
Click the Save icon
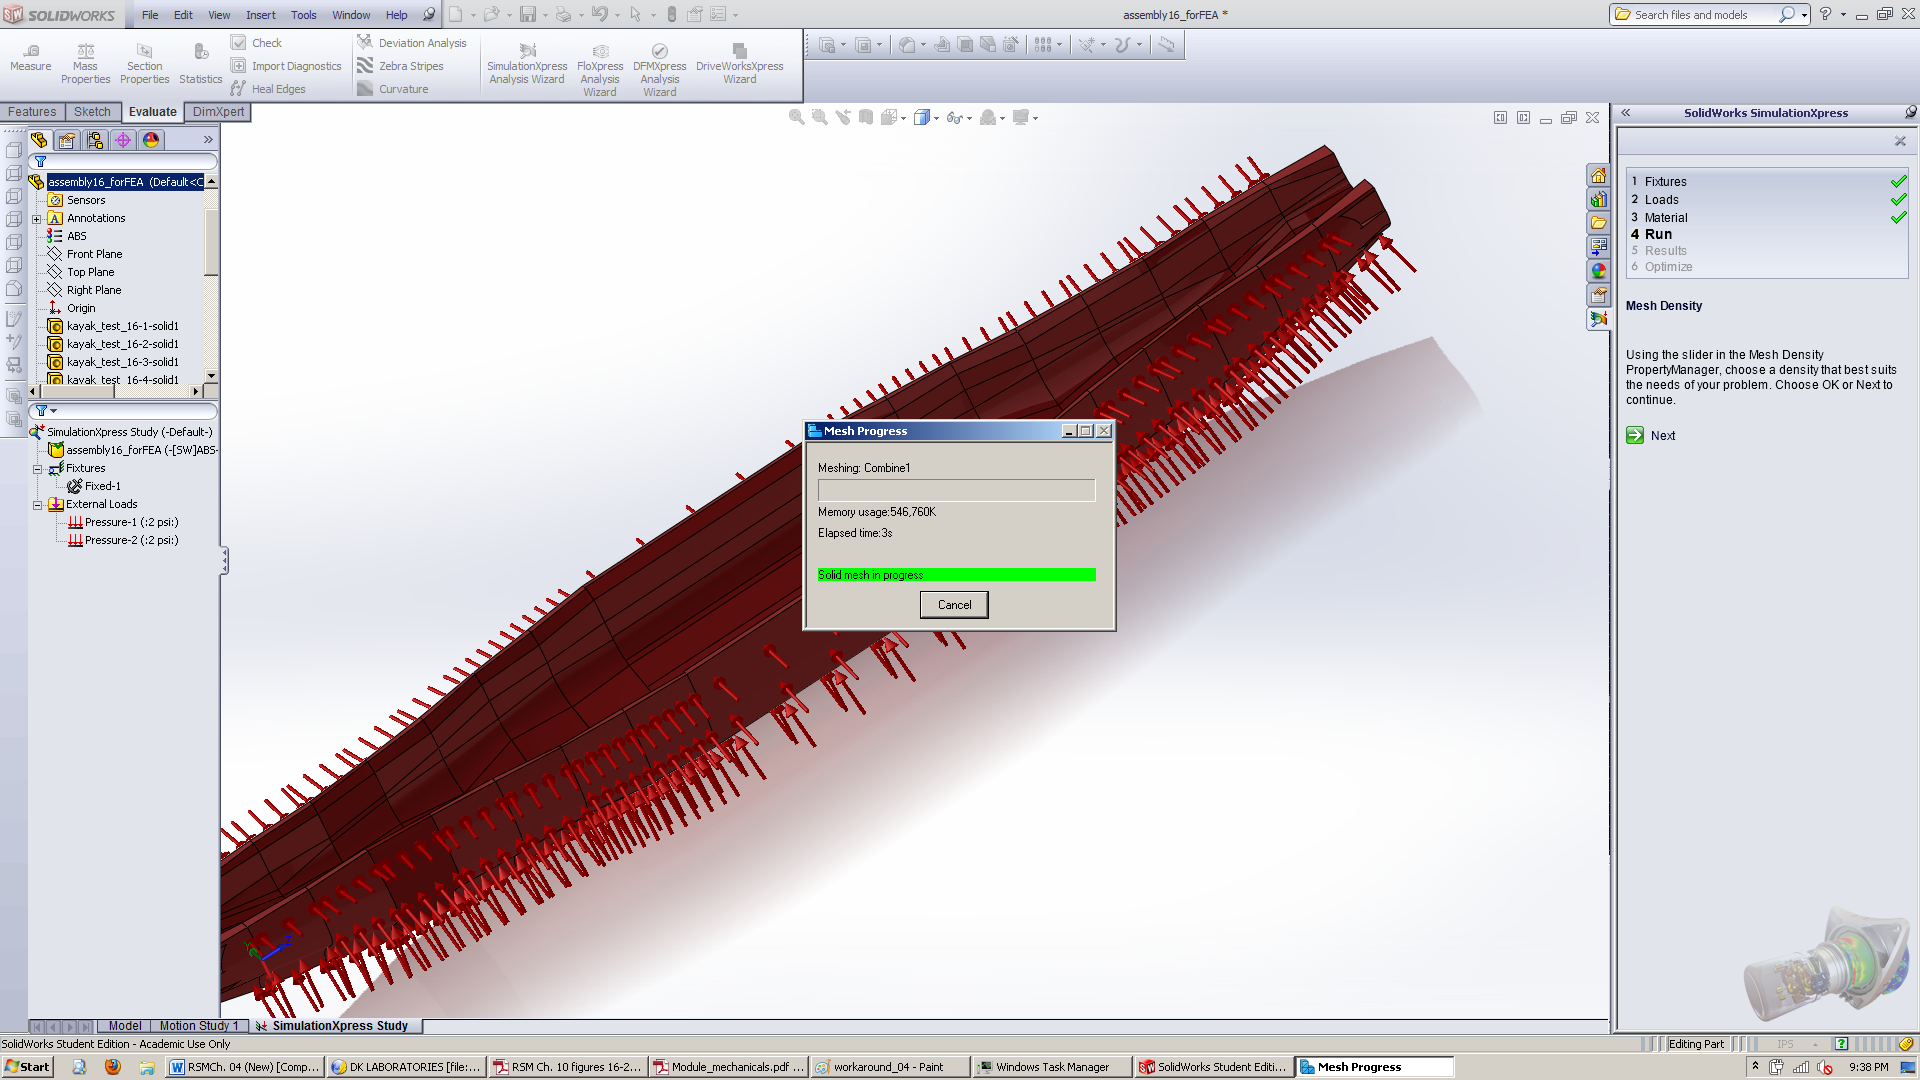point(527,15)
